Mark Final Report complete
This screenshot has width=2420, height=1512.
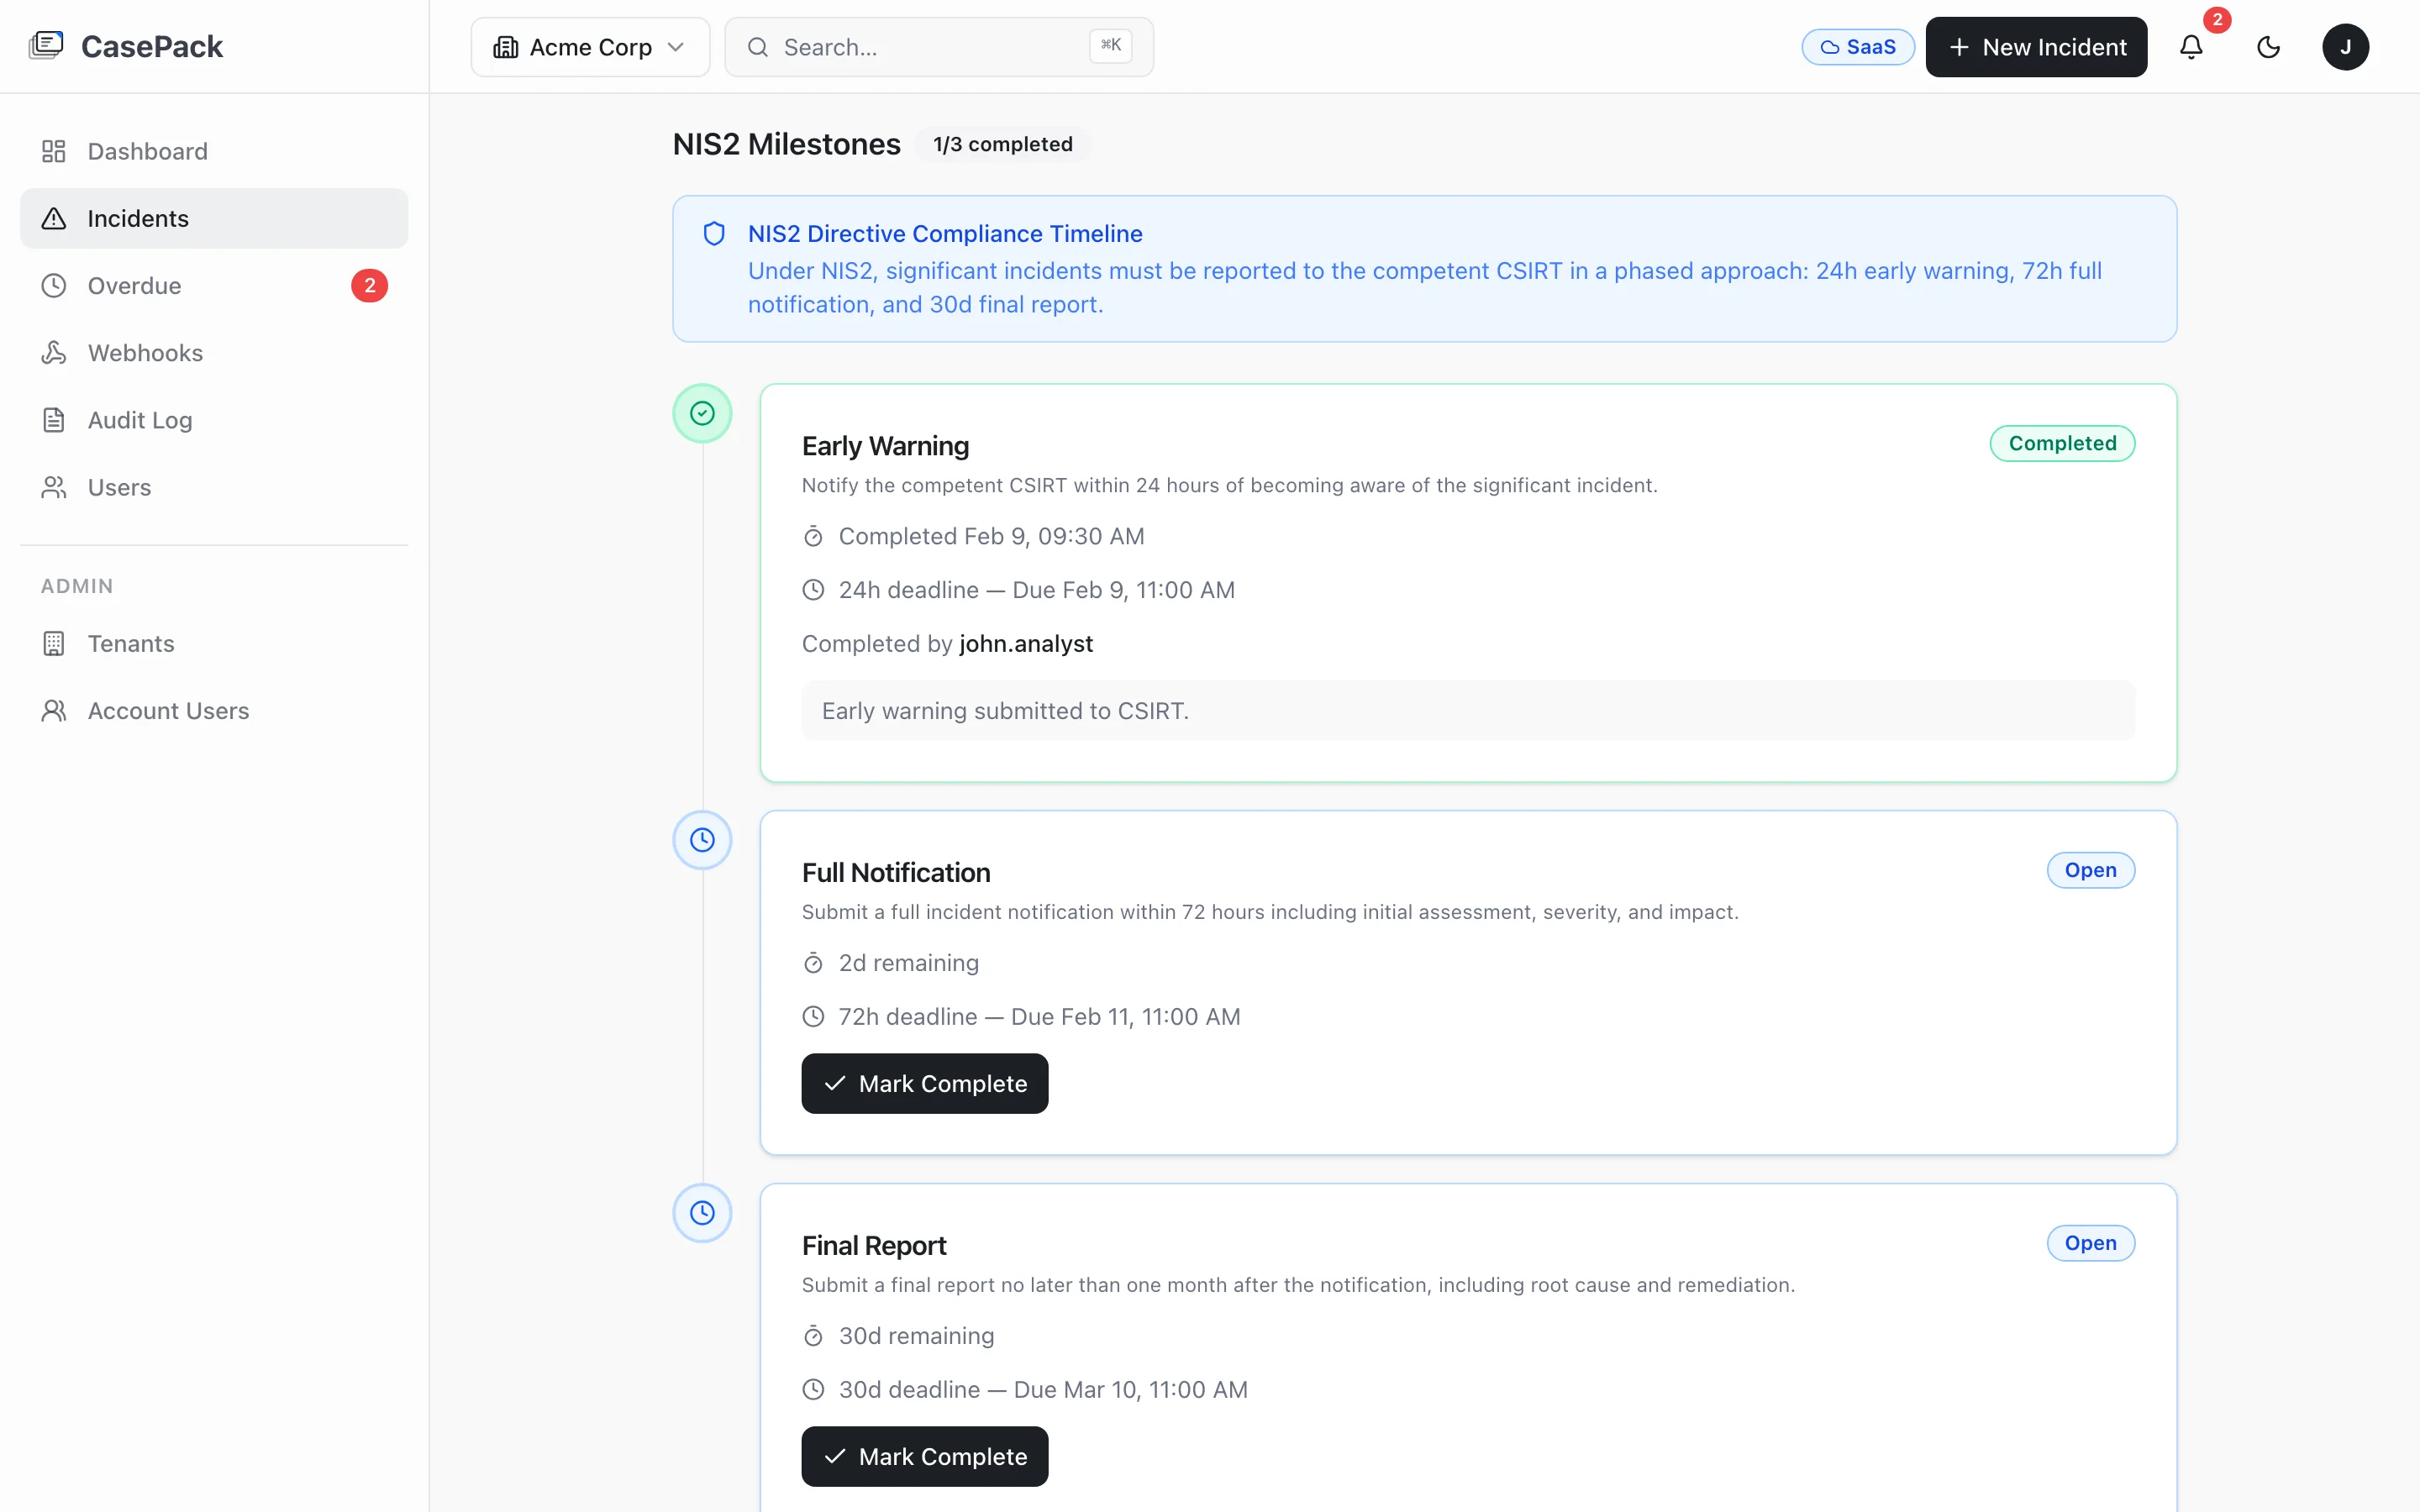[924, 1456]
